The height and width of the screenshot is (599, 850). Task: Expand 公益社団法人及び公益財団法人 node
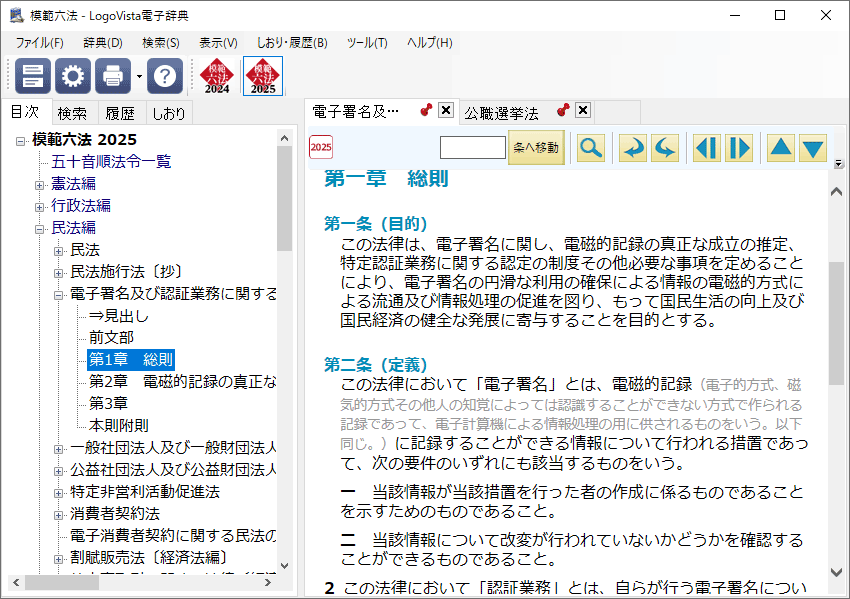point(59,471)
